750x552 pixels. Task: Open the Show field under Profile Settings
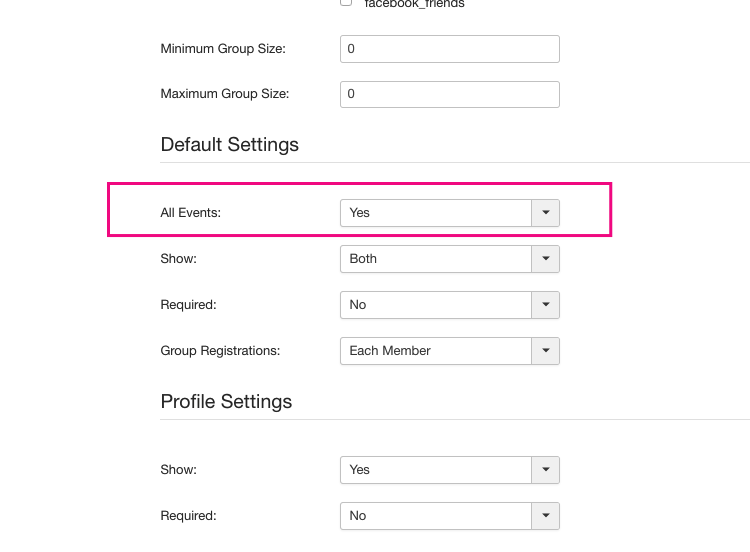(x=436, y=469)
